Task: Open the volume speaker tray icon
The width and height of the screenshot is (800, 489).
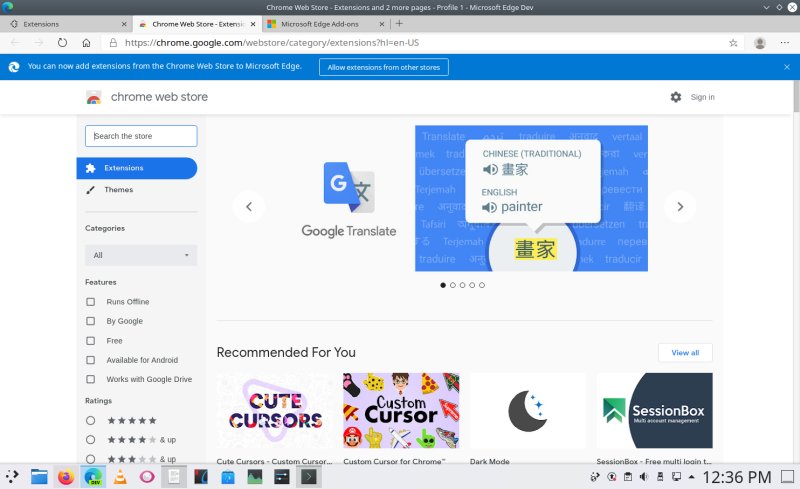Action: pos(644,477)
